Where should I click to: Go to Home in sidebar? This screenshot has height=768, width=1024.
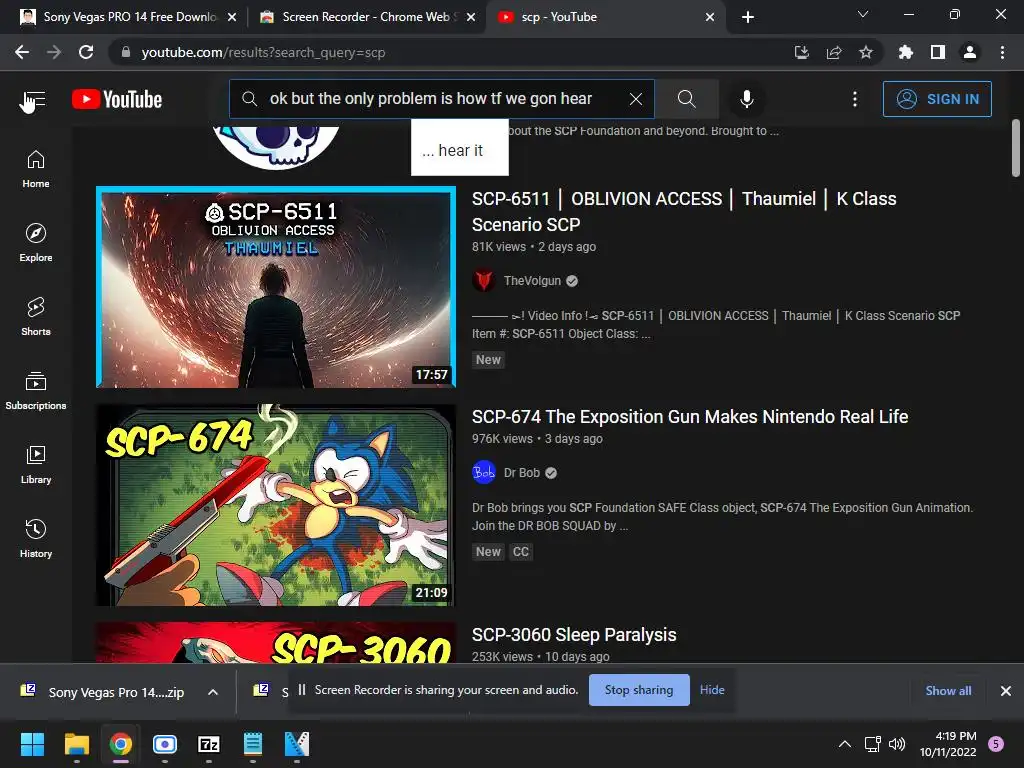coord(36,169)
